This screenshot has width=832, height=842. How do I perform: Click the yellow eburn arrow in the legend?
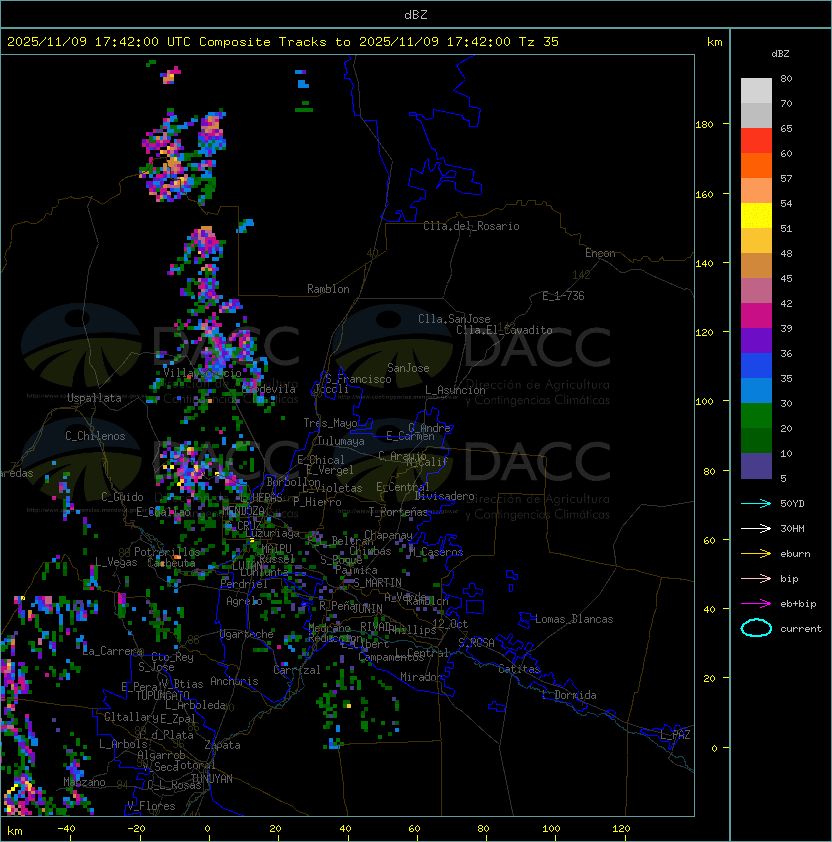(x=756, y=554)
